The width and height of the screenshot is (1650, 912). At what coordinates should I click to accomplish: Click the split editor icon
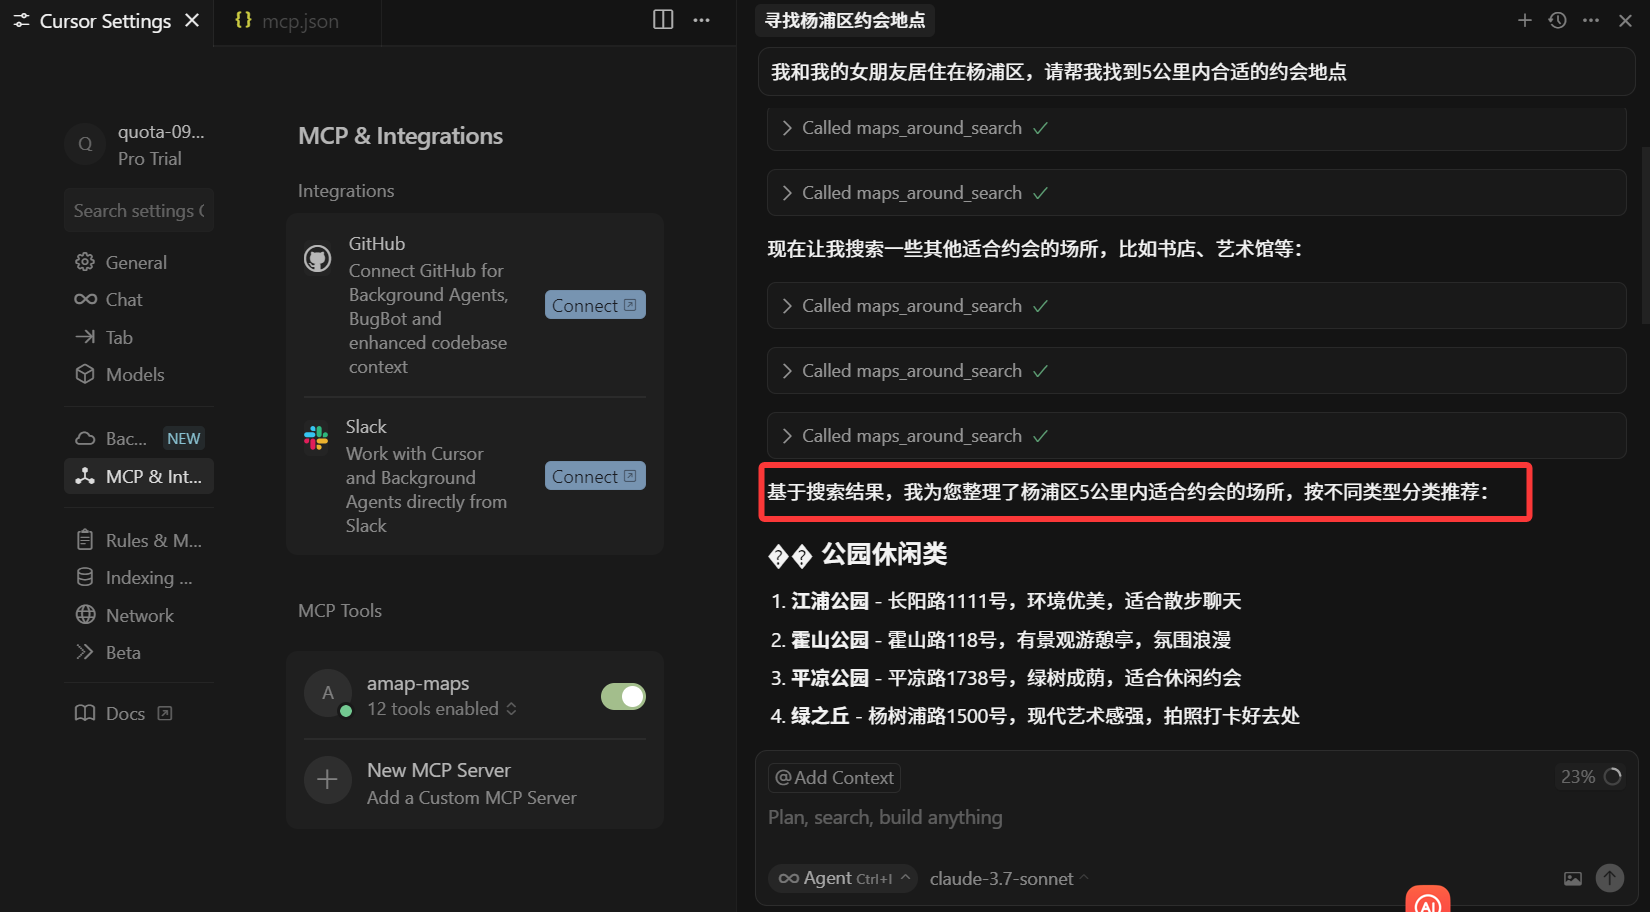[x=663, y=20]
